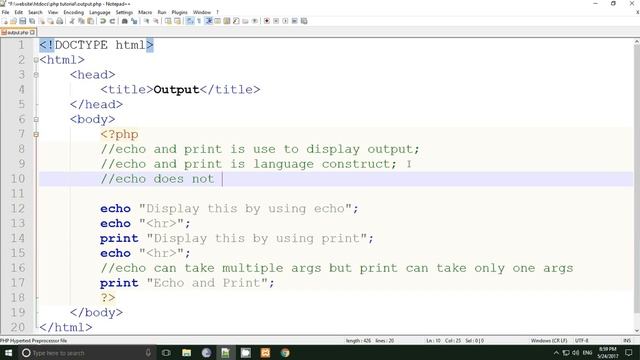Open the Windows Start menu

coord(8,353)
